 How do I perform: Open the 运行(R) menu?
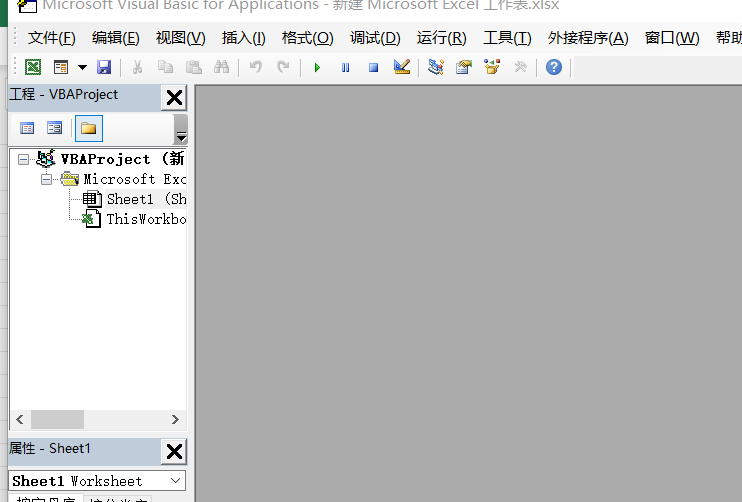[x=442, y=37]
